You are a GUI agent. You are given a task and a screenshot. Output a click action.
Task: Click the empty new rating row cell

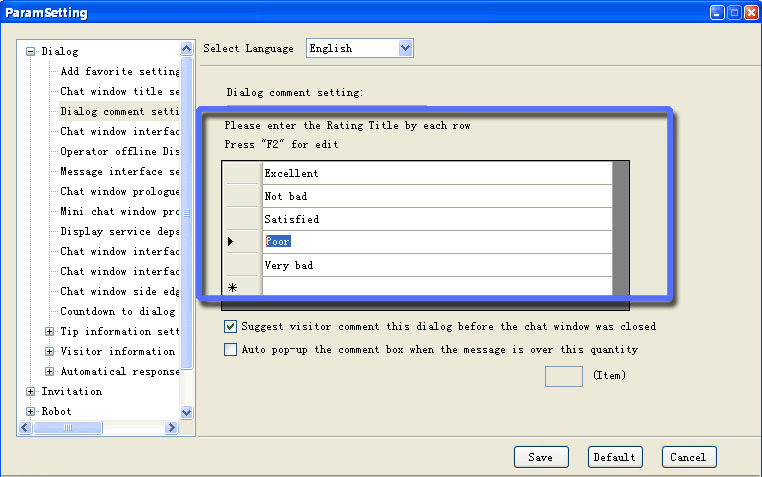[437, 287]
